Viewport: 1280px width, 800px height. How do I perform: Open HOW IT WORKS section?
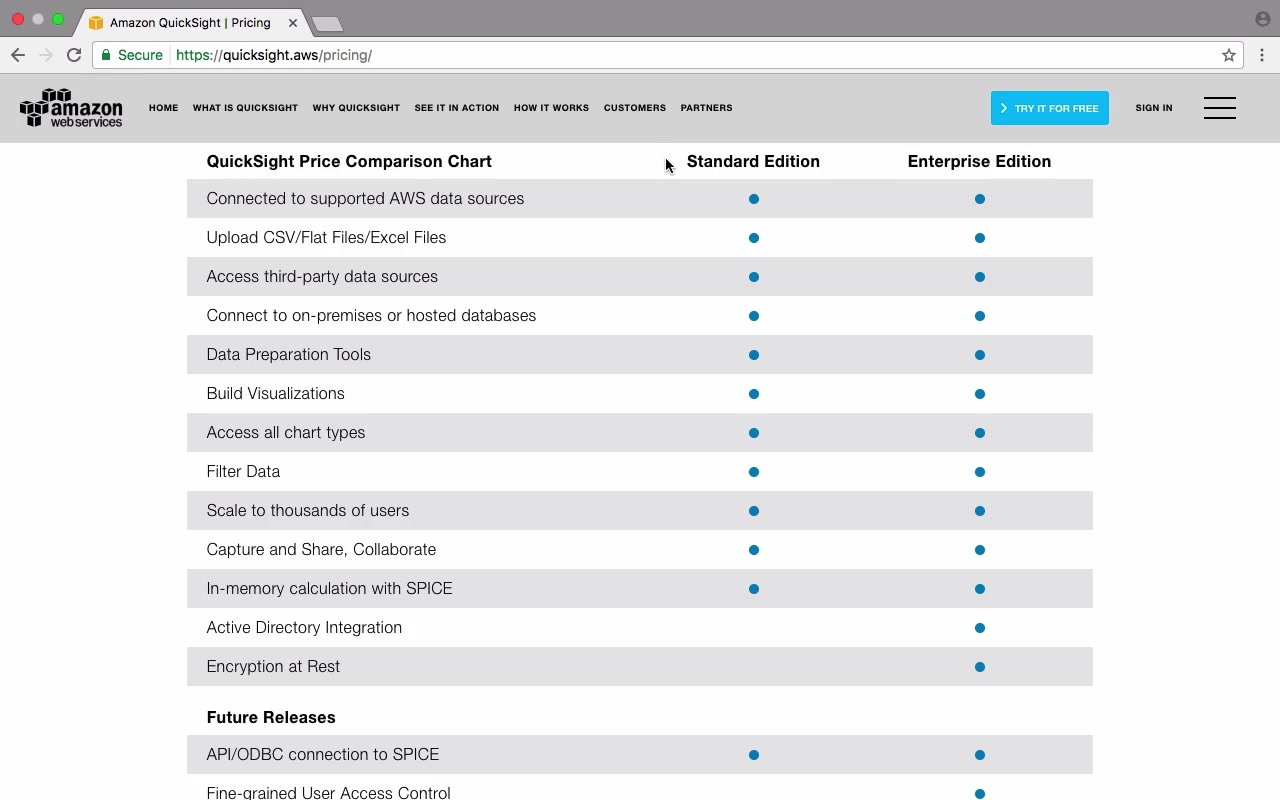(x=551, y=108)
